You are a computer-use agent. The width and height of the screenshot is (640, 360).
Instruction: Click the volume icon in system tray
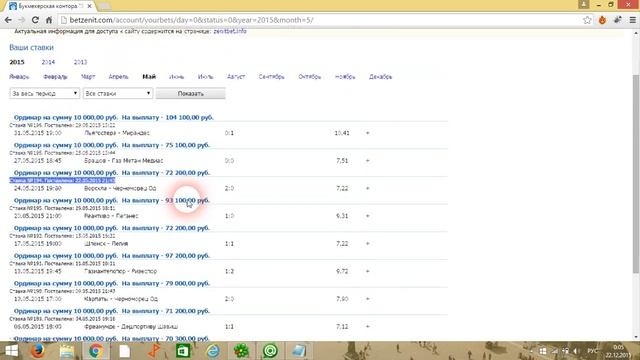coord(576,351)
